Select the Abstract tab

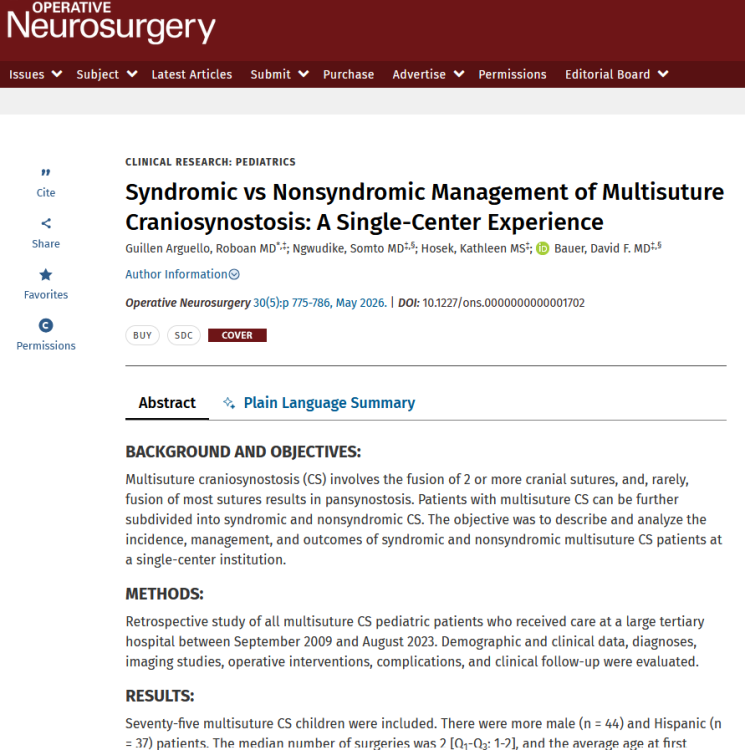click(167, 403)
